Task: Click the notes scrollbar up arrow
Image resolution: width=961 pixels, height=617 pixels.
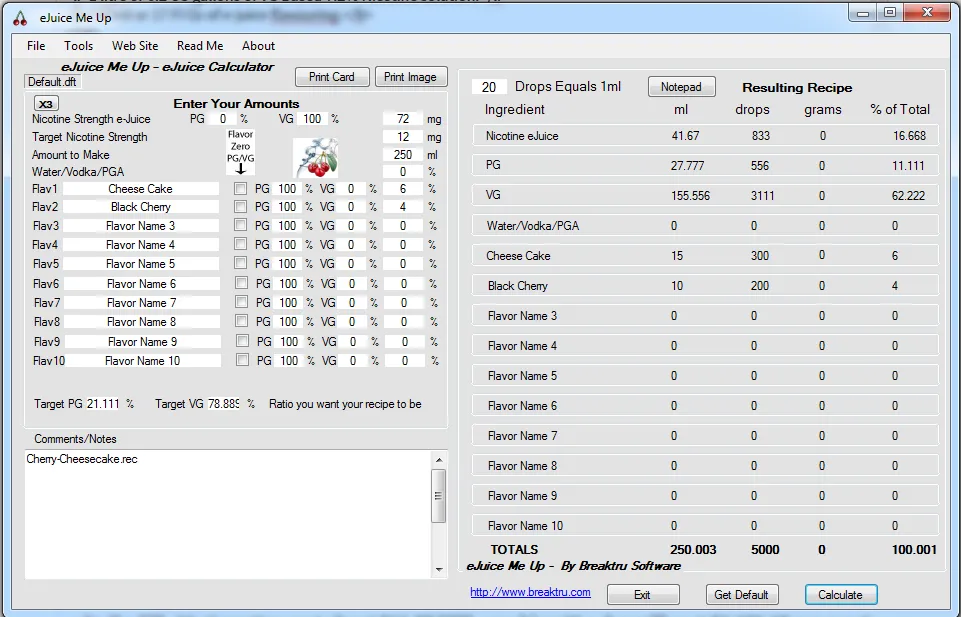Action: tap(439, 460)
